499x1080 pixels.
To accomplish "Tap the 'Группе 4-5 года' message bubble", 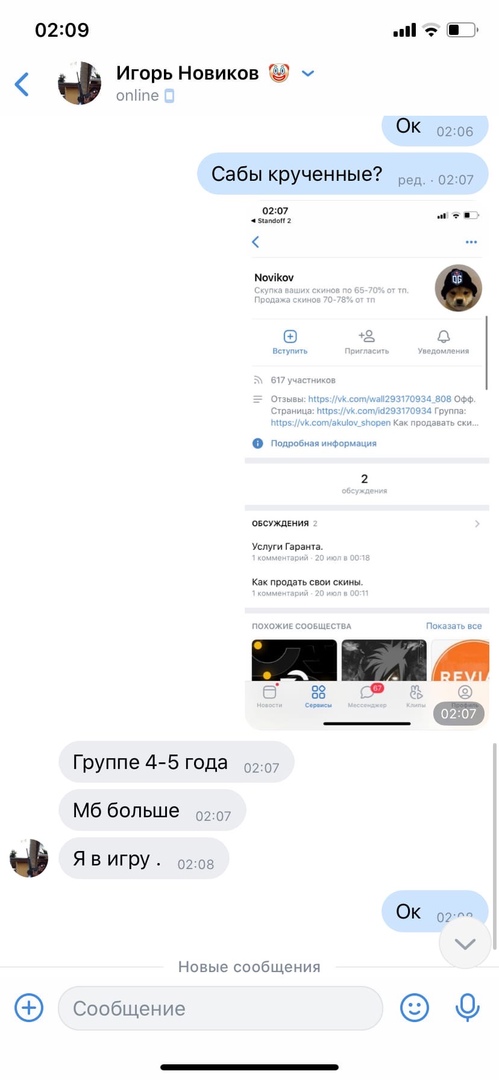I will (176, 762).
